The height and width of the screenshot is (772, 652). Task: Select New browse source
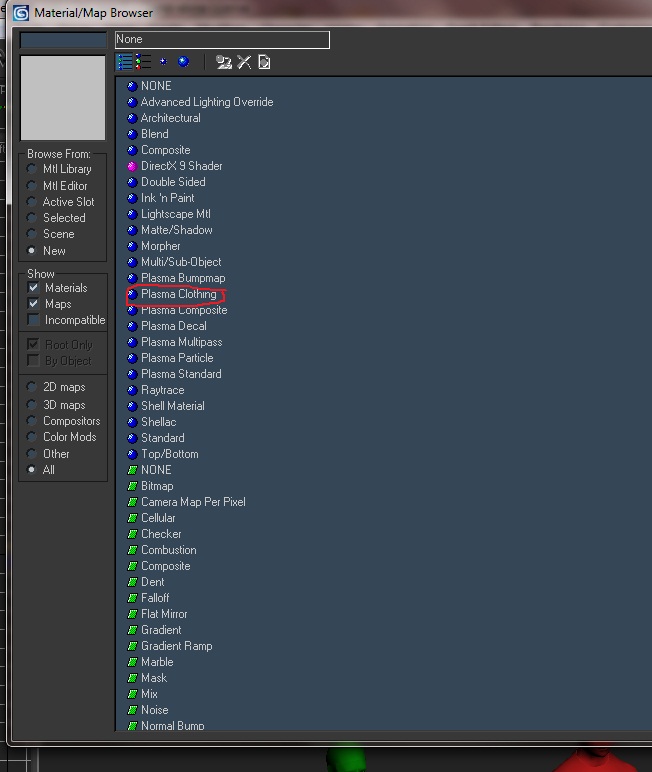click(x=32, y=251)
